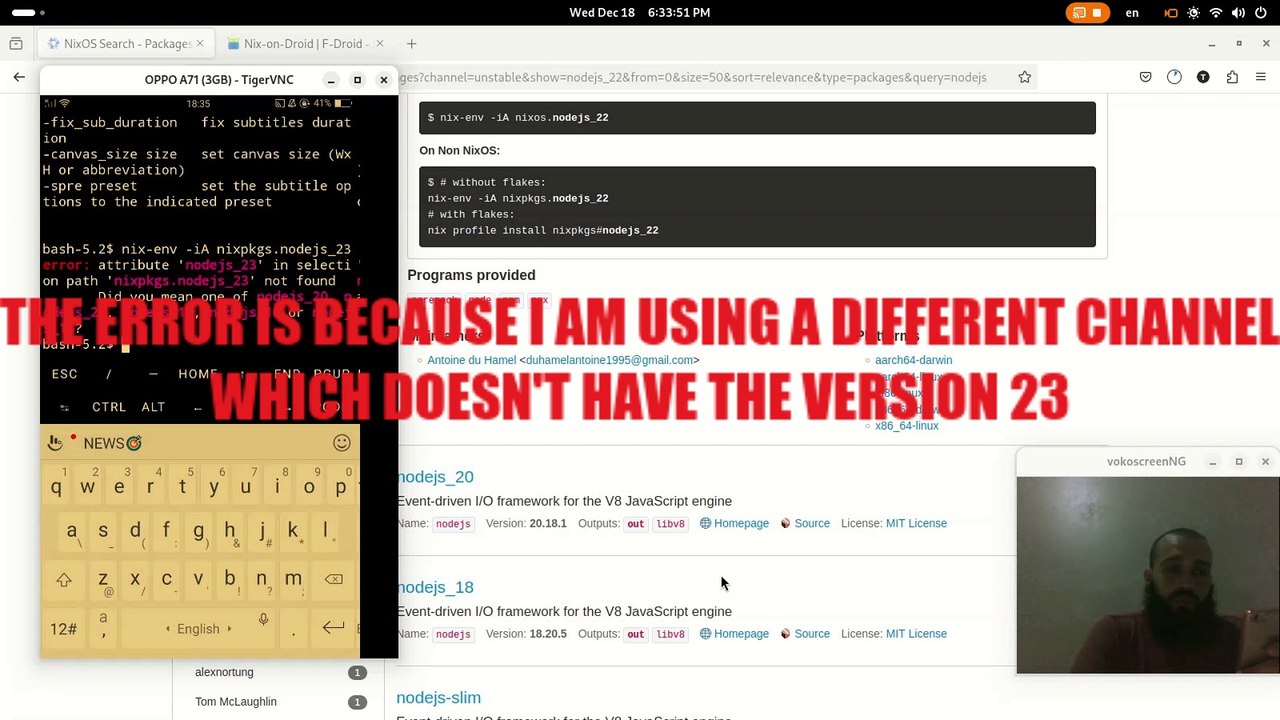Open a new browser tab
Image resolution: width=1280 pixels, height=720 pixels.
pos(411,44)
